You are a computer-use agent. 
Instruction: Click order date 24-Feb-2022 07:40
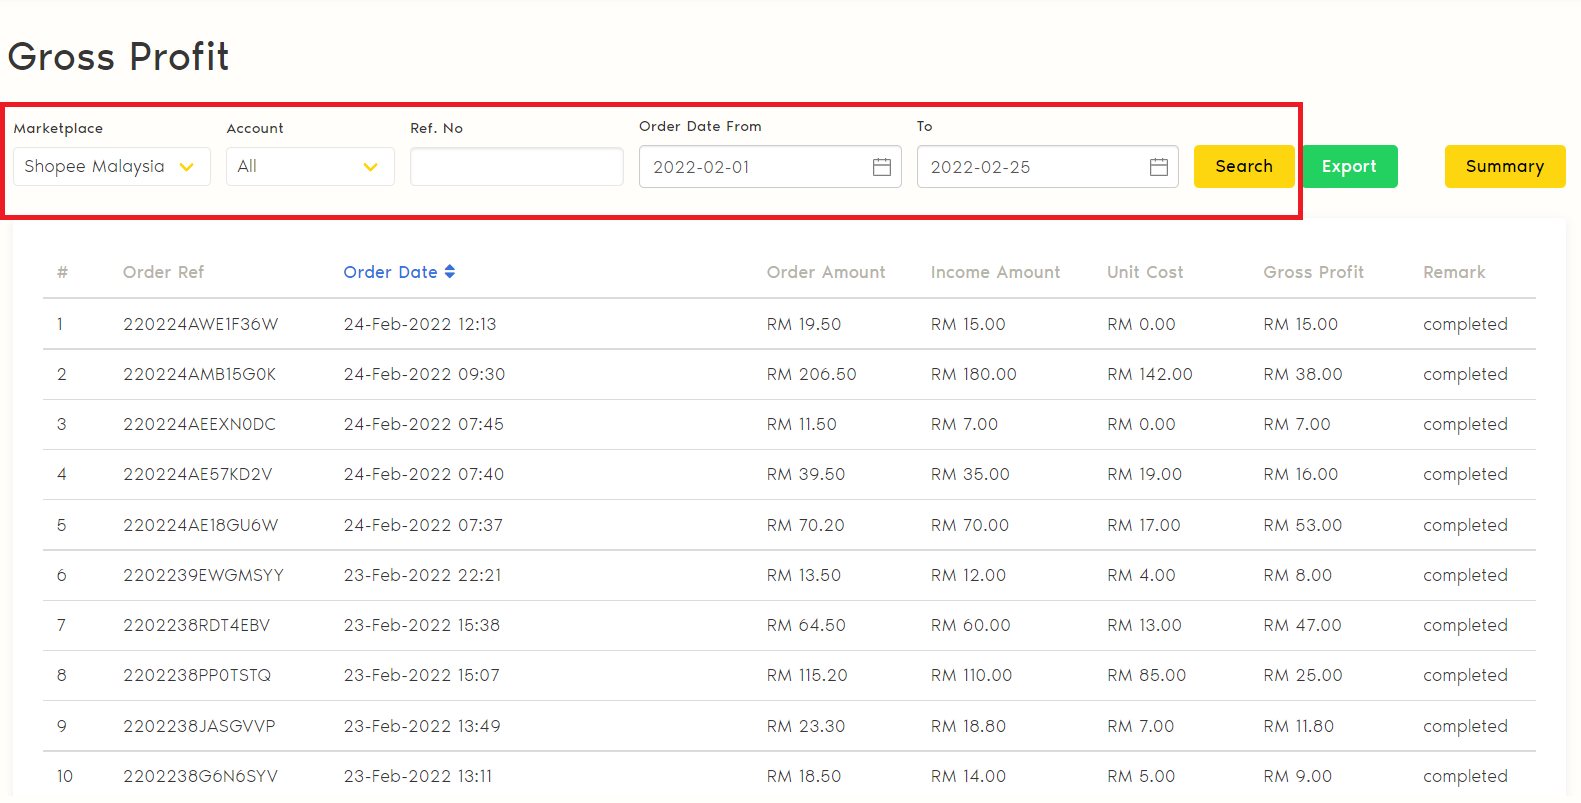424,474
